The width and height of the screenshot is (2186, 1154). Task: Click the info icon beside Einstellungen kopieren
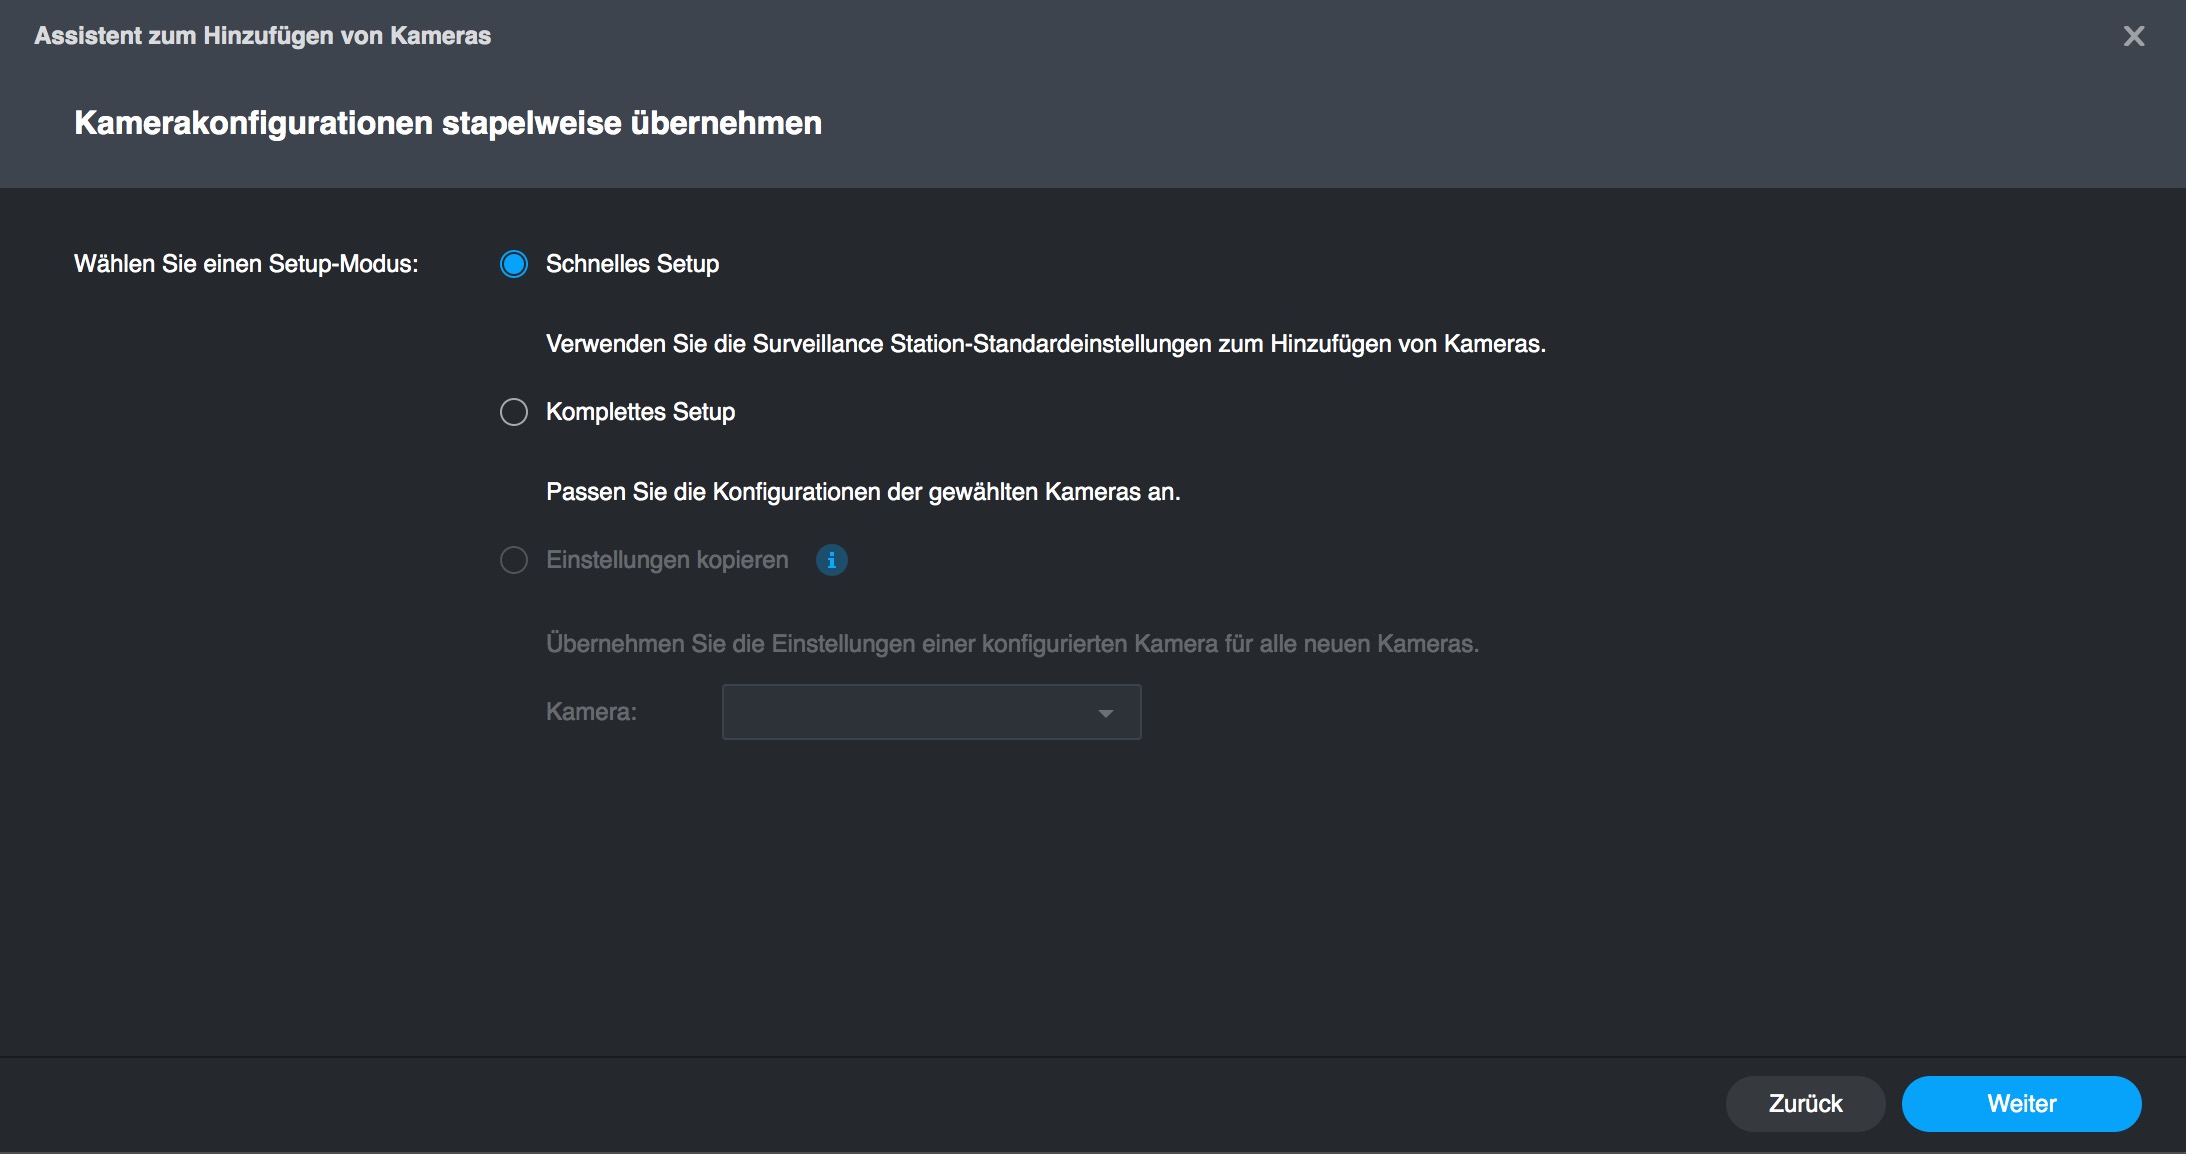tap(831, 560)
